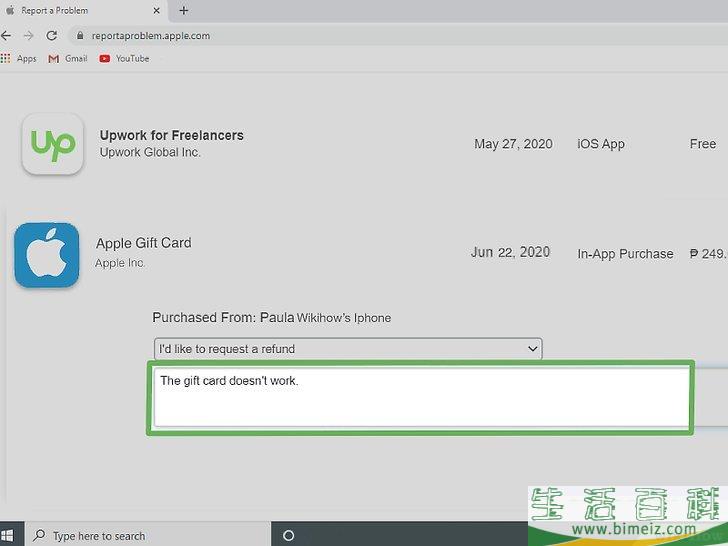Image resolution: width=728 pixels, height=546 pixels.
Task: Click the Upwork app icon
Action: (52, 144)
